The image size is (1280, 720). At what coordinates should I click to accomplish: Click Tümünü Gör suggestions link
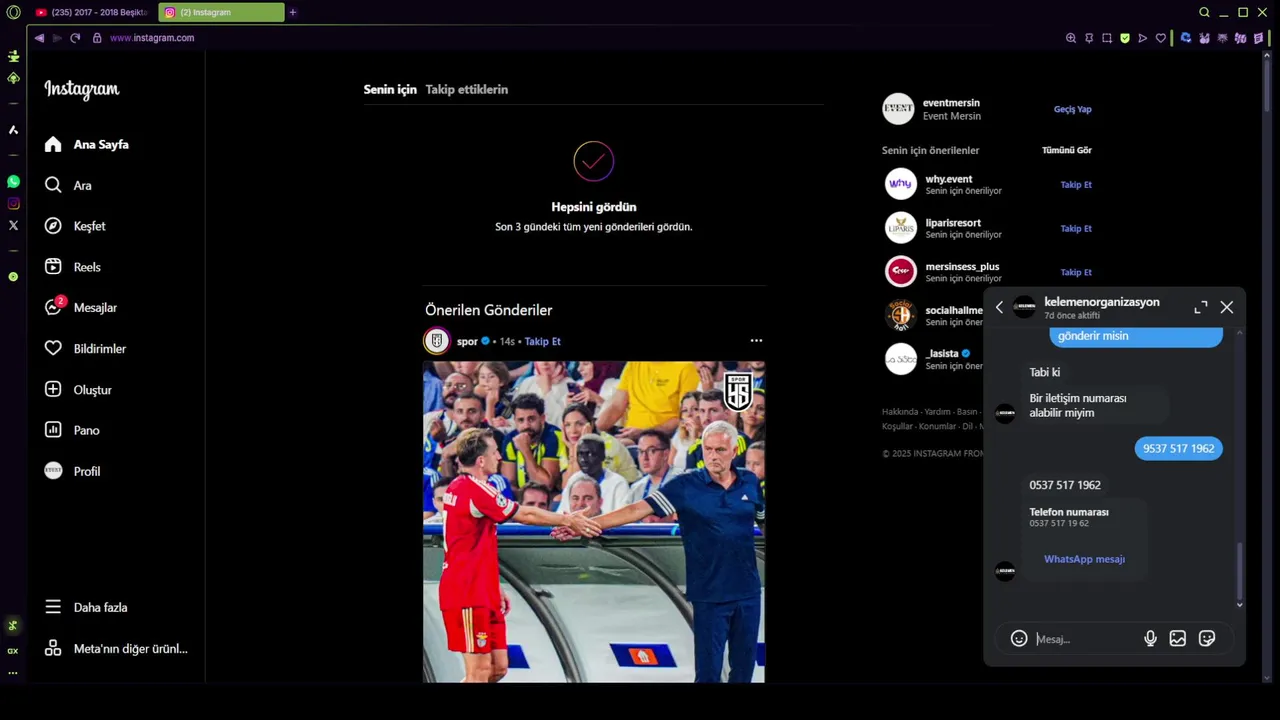tap(1067, 150)
